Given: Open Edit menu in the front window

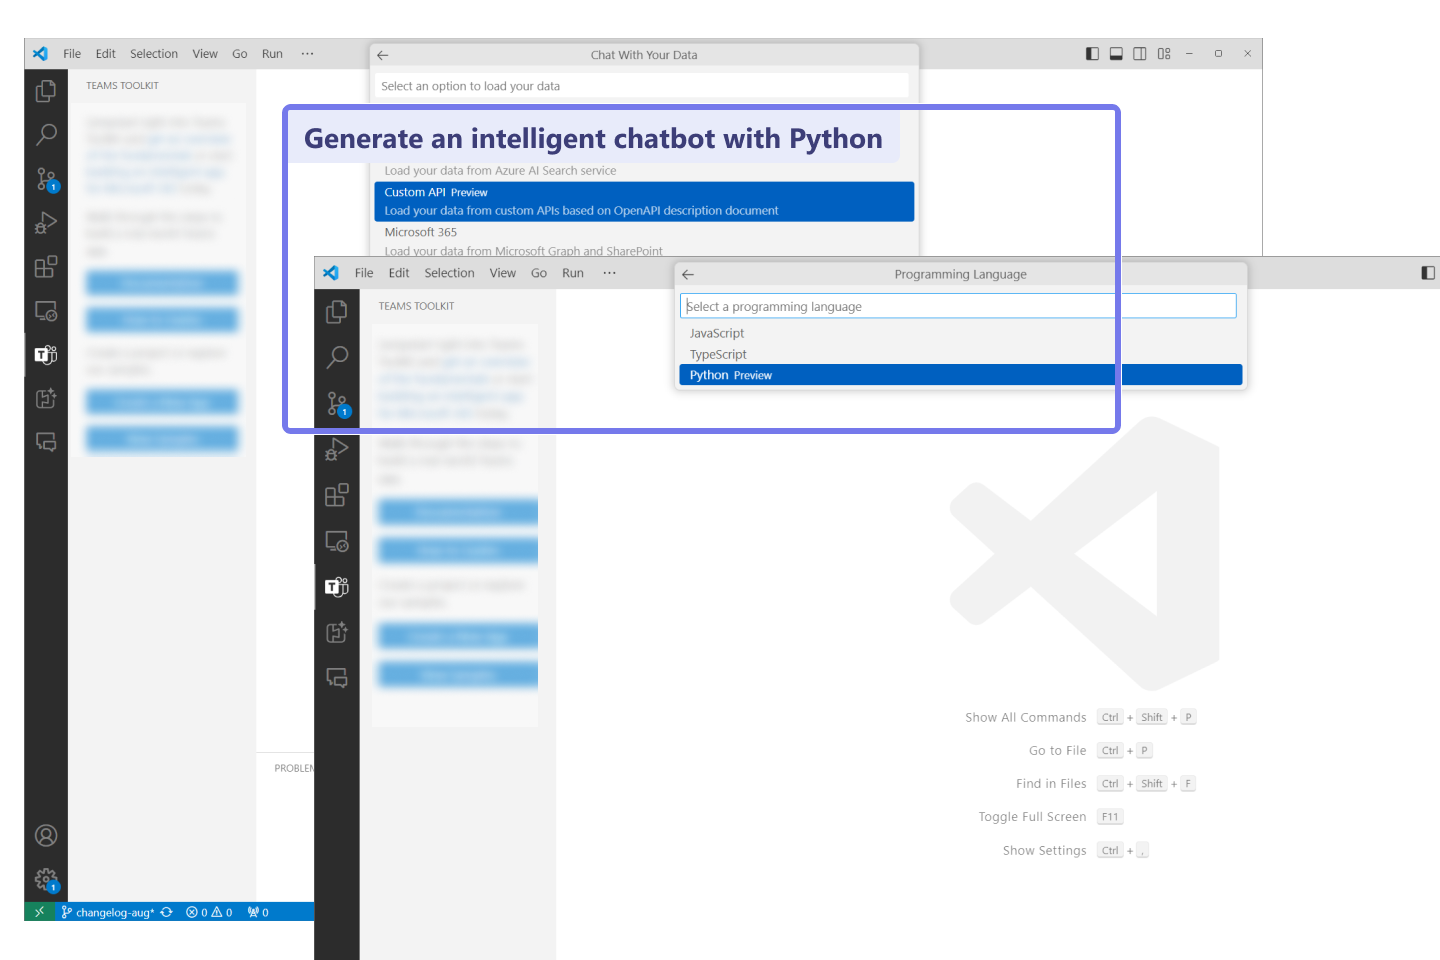Looking at the screenshot, I should click(399, 273).
